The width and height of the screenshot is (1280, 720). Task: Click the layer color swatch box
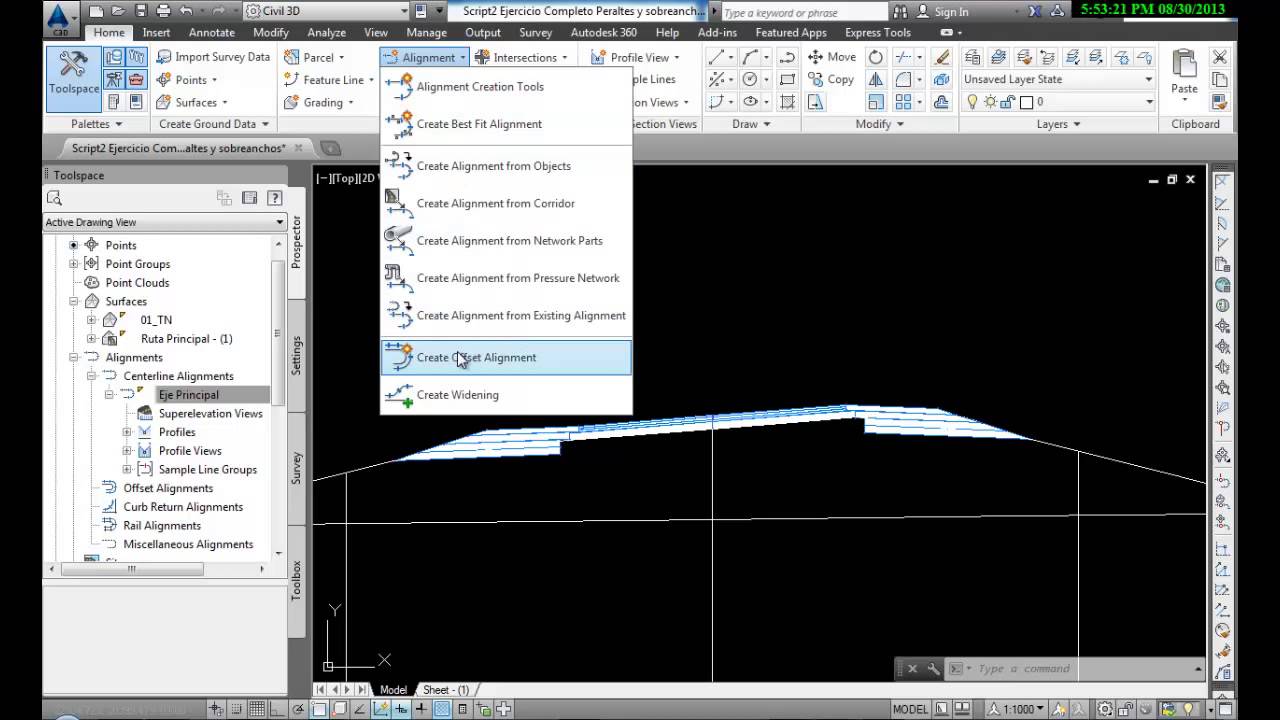(x=1026, y=102)
